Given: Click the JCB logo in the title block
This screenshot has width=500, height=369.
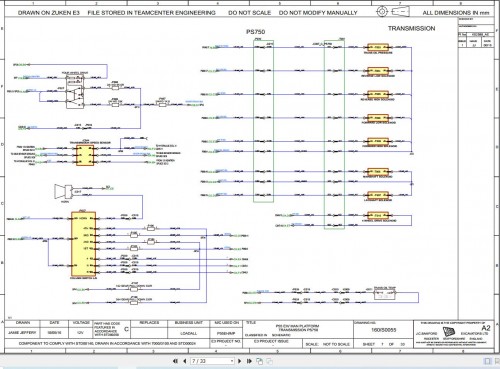Looking at the screenshot, I should tap(449, 332).
